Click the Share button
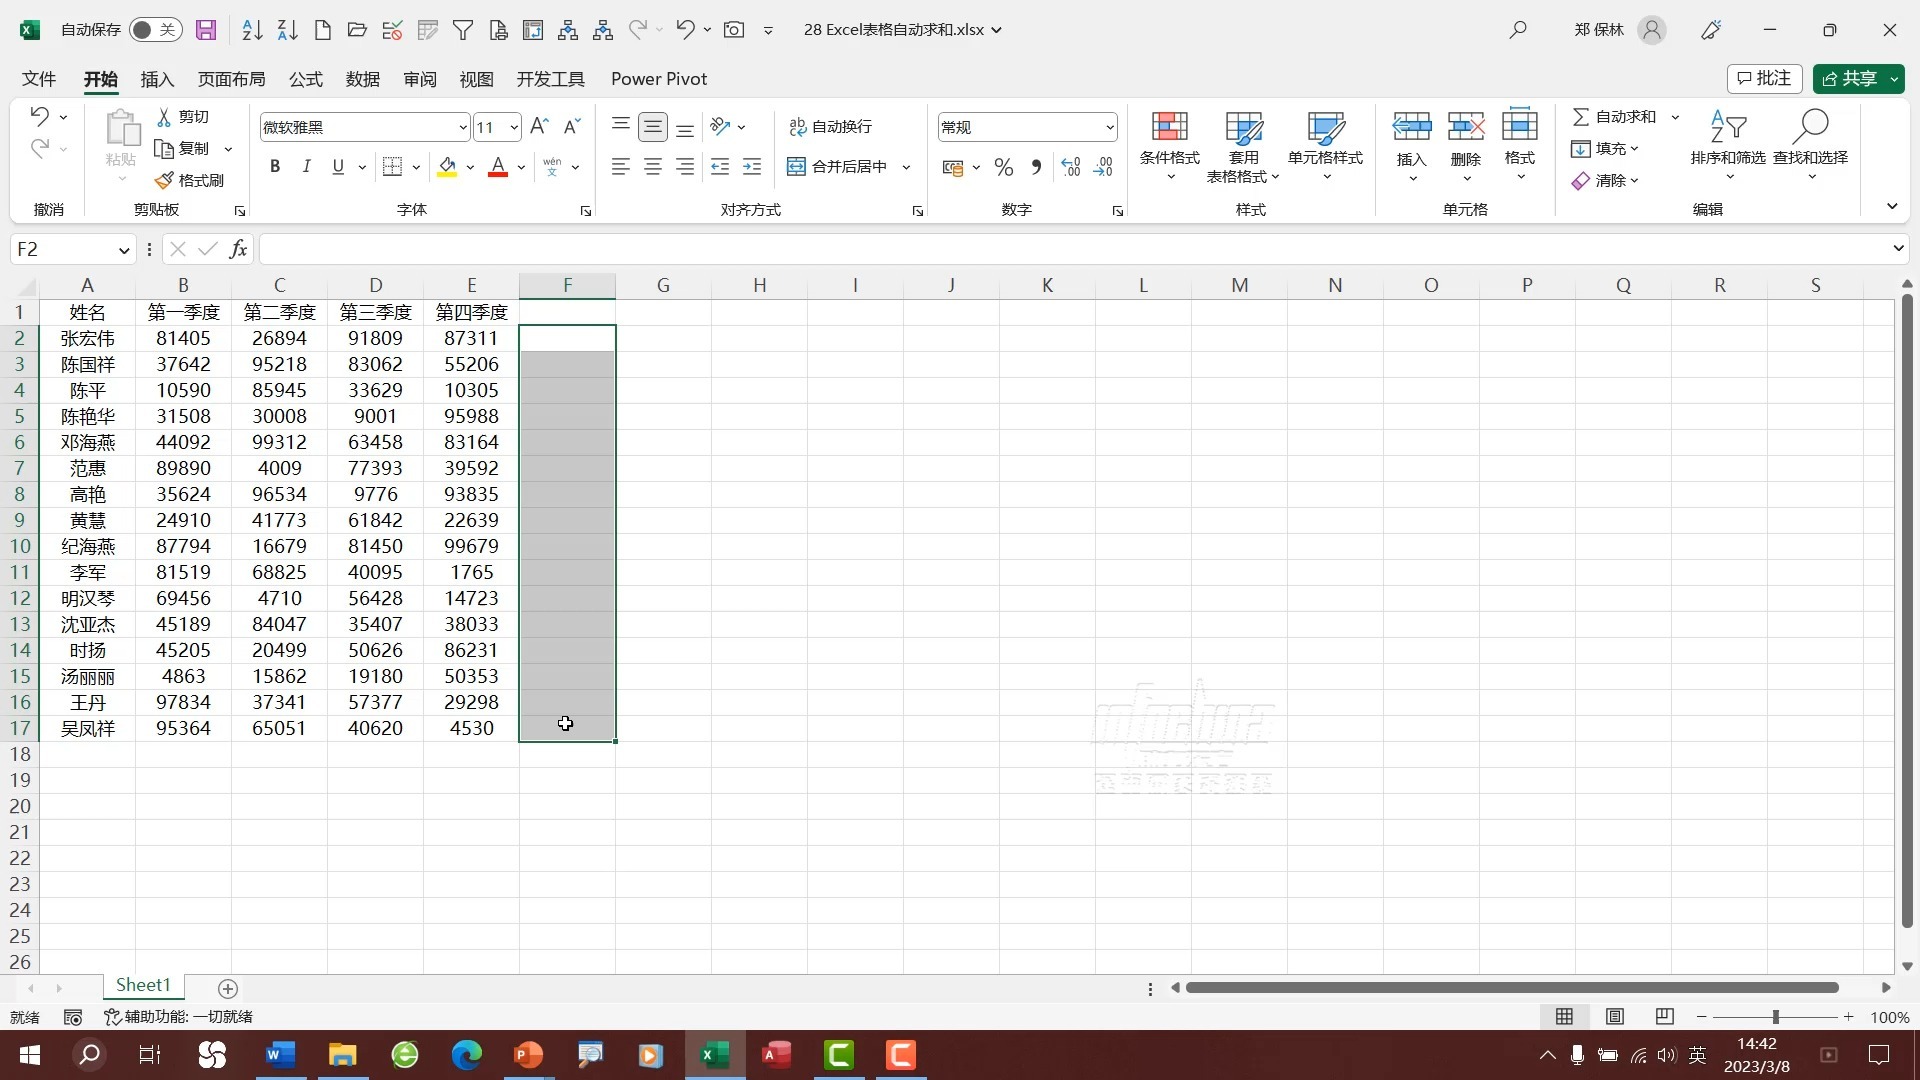The width and height of the screenshot is (1920, 1080). [x=1849, y=79]
